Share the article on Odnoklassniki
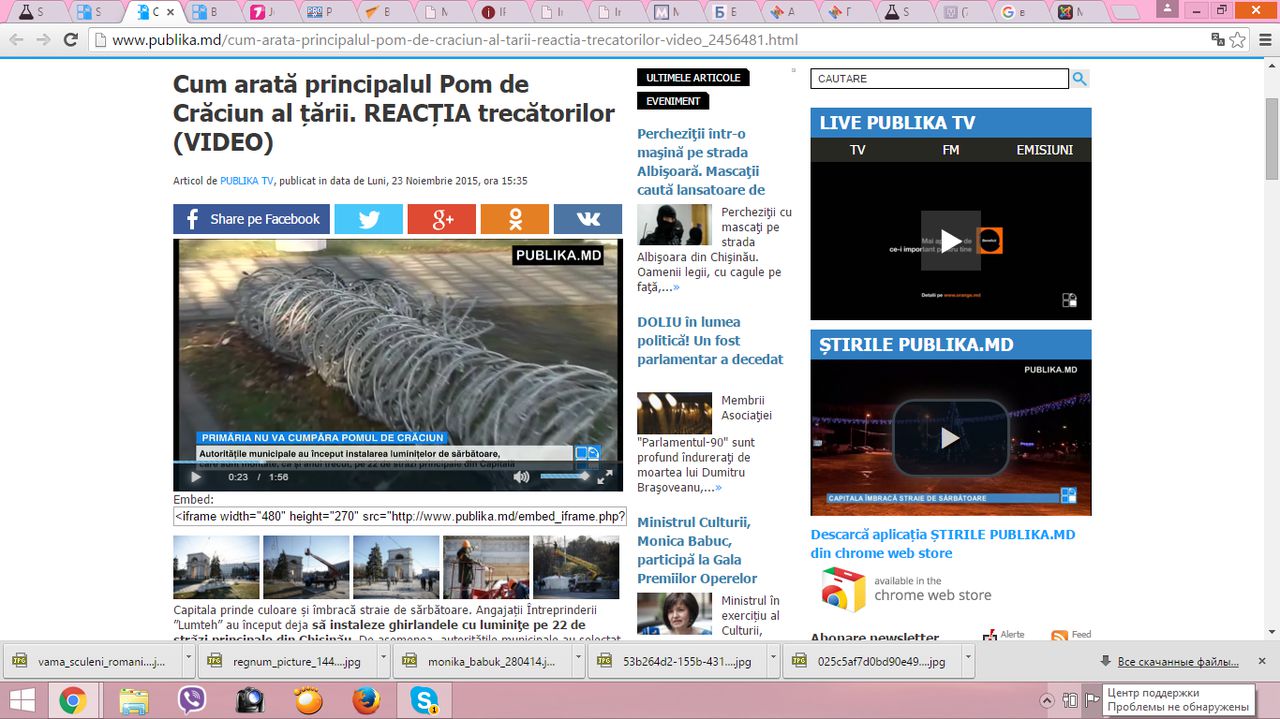The image size is (1280, 719). coord(514,219)
